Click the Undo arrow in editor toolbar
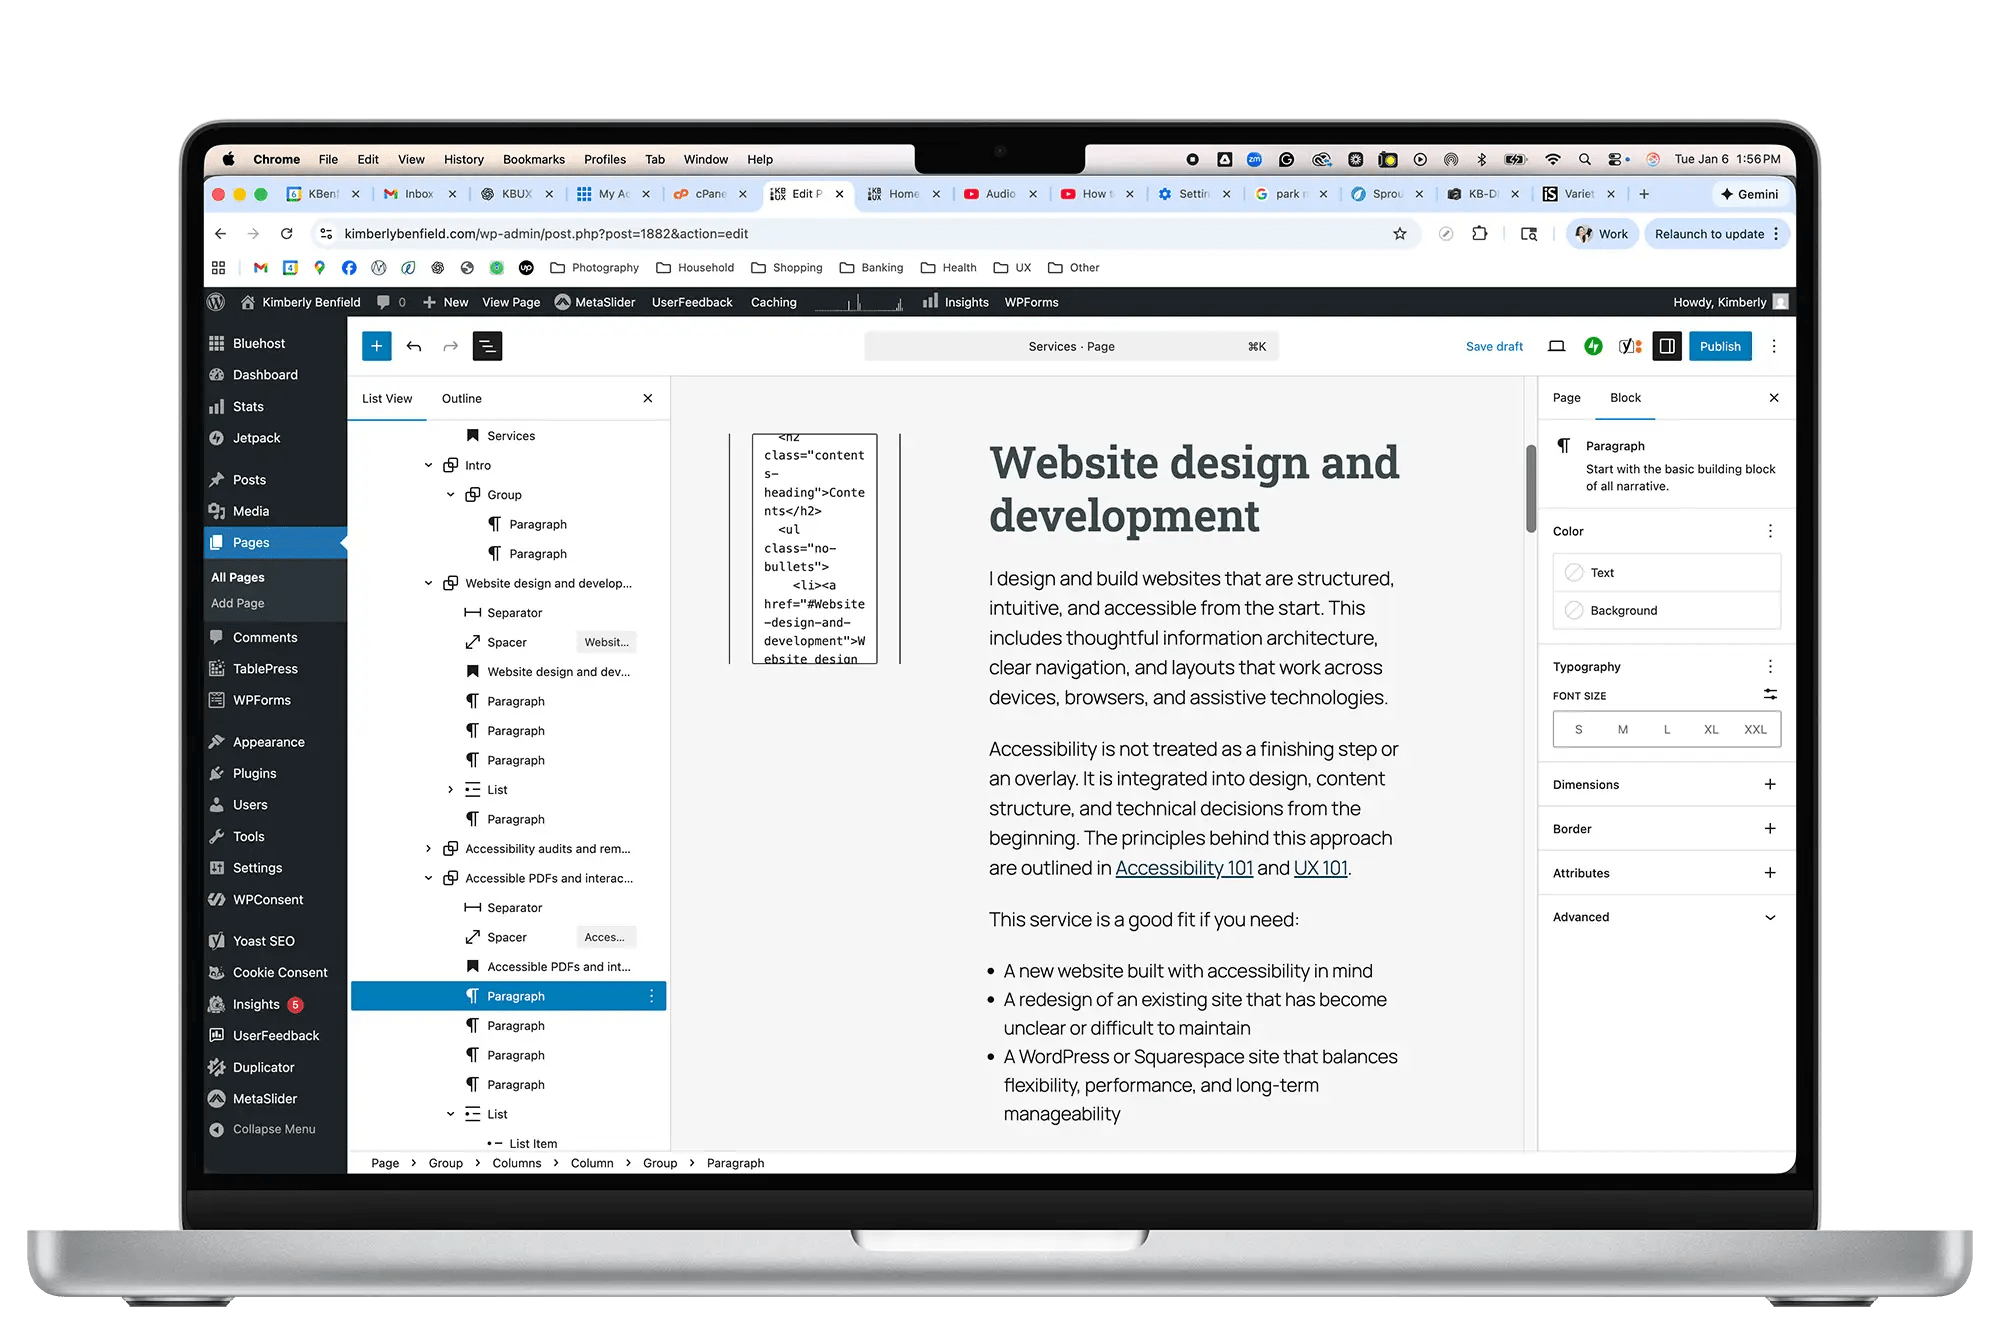Viewport: 2000px width, 1318px height. (x=414, y=346)
